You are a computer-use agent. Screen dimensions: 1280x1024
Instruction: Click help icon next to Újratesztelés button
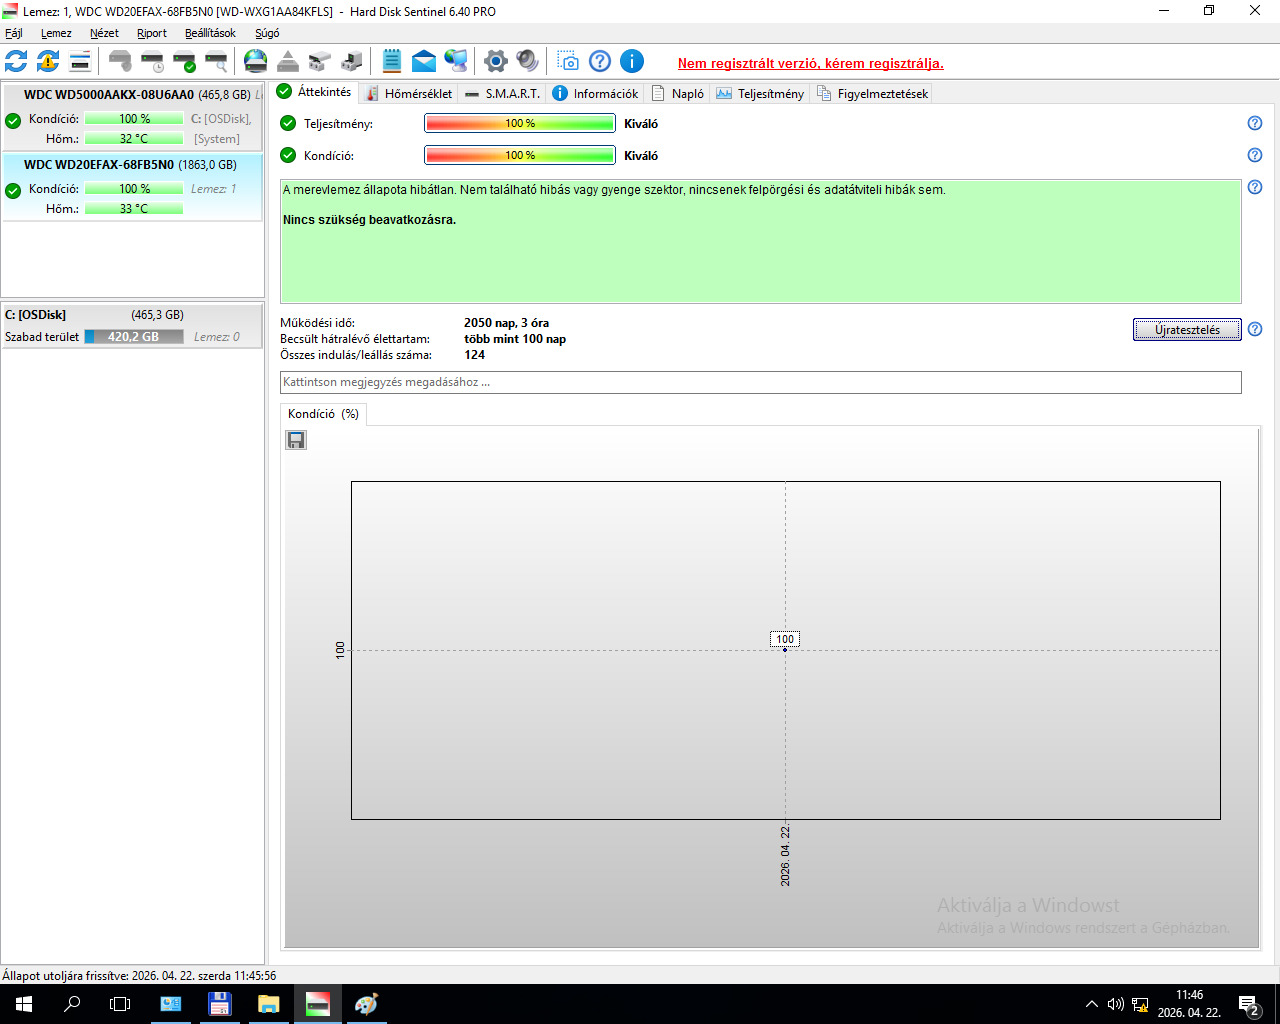click(x=1255, y=329)
